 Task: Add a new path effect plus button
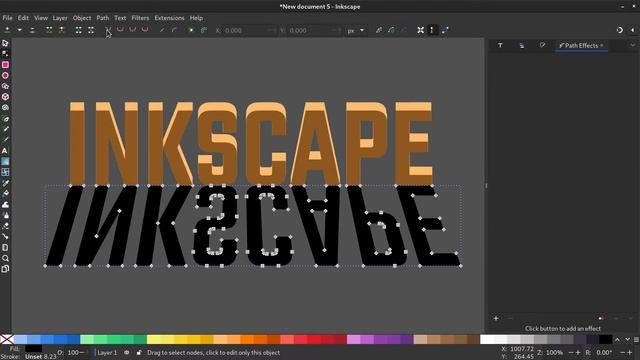(496, 318)
